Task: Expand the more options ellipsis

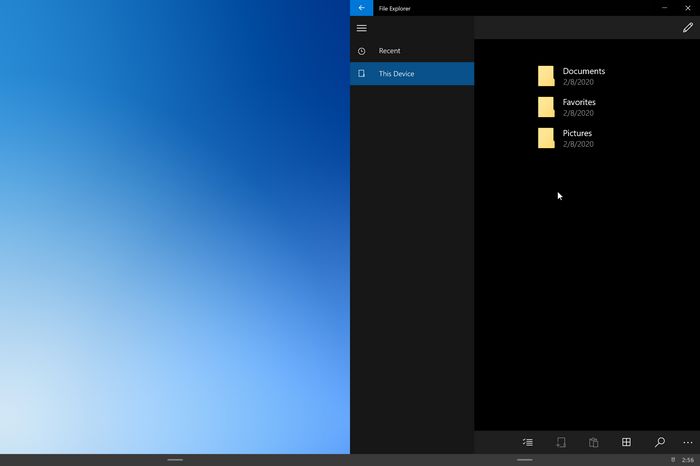Action: (x=687, y=442)
